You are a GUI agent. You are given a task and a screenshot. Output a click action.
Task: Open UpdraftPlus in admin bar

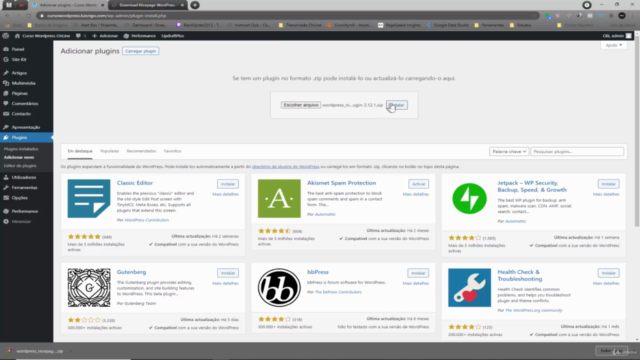point(172,36)
